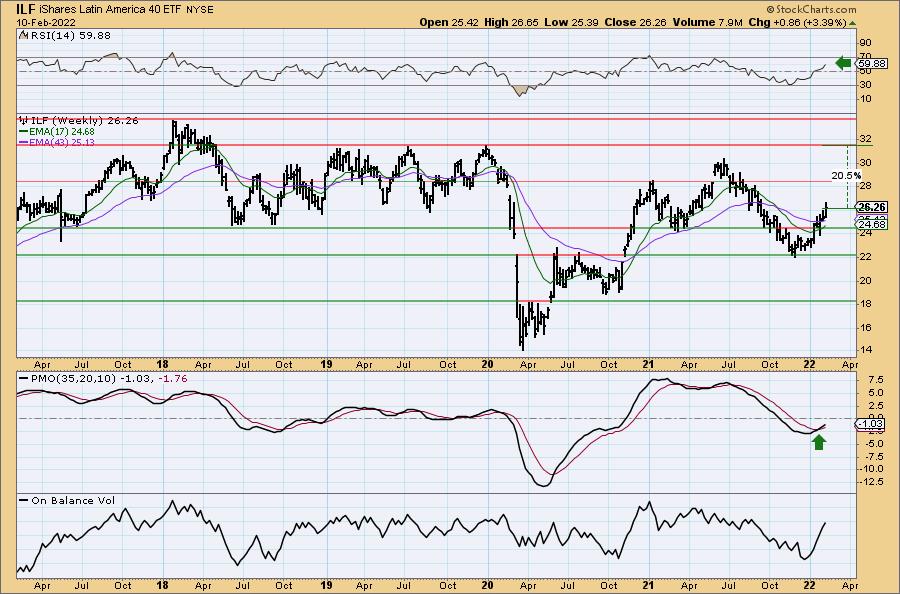Click the -12.5 level on PMO axis

tap(870, 482)
